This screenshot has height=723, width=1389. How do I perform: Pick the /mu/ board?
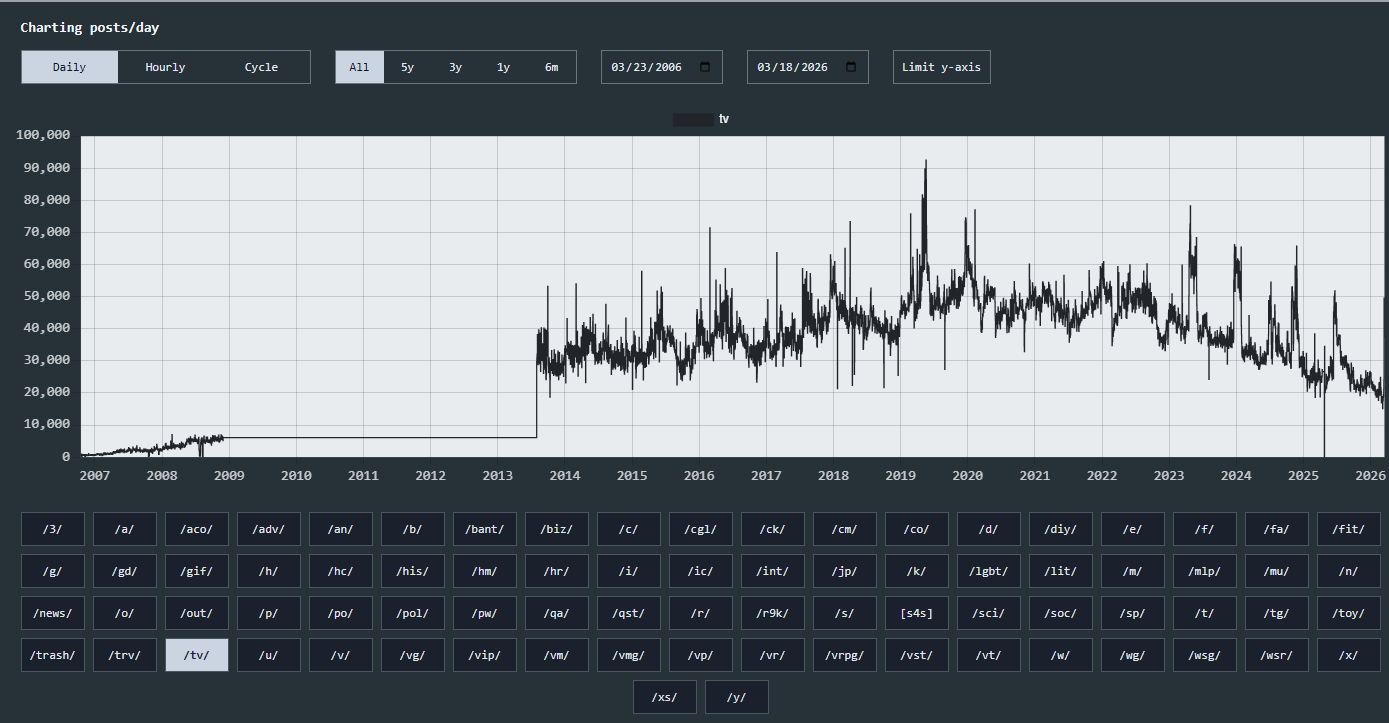pos(1277,571)
